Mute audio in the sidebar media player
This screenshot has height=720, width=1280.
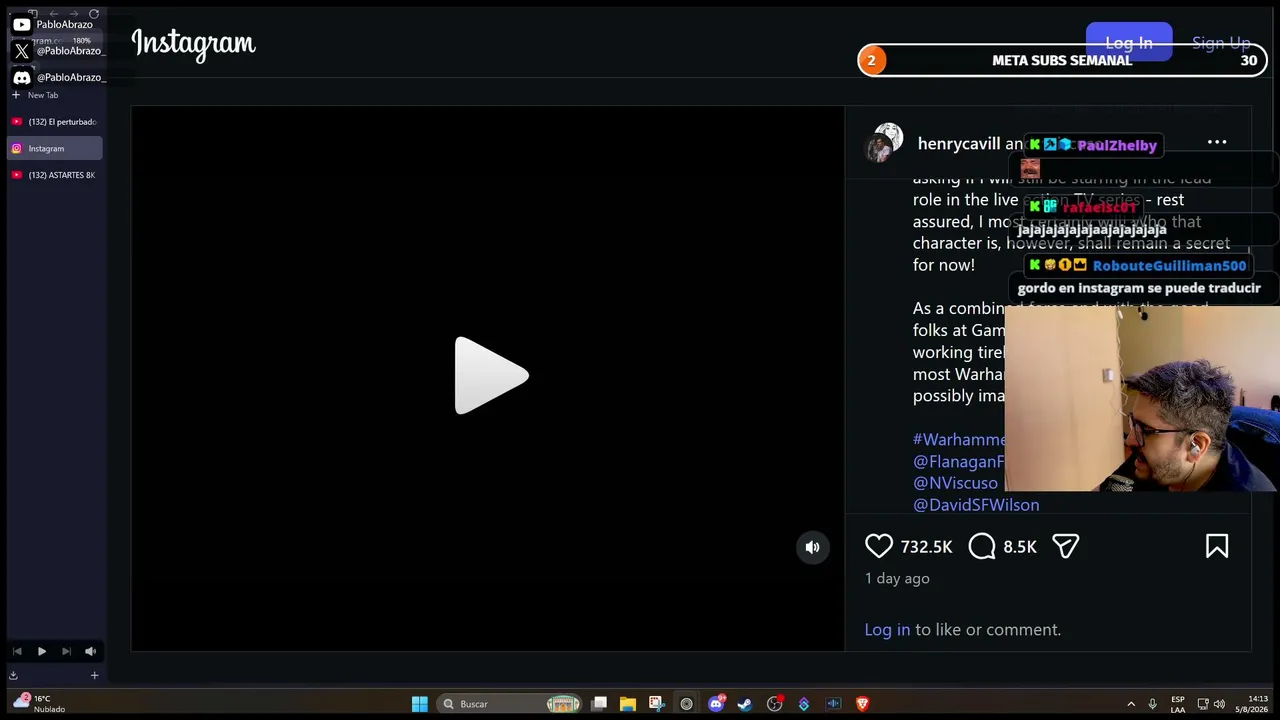[x=90, y=651]
